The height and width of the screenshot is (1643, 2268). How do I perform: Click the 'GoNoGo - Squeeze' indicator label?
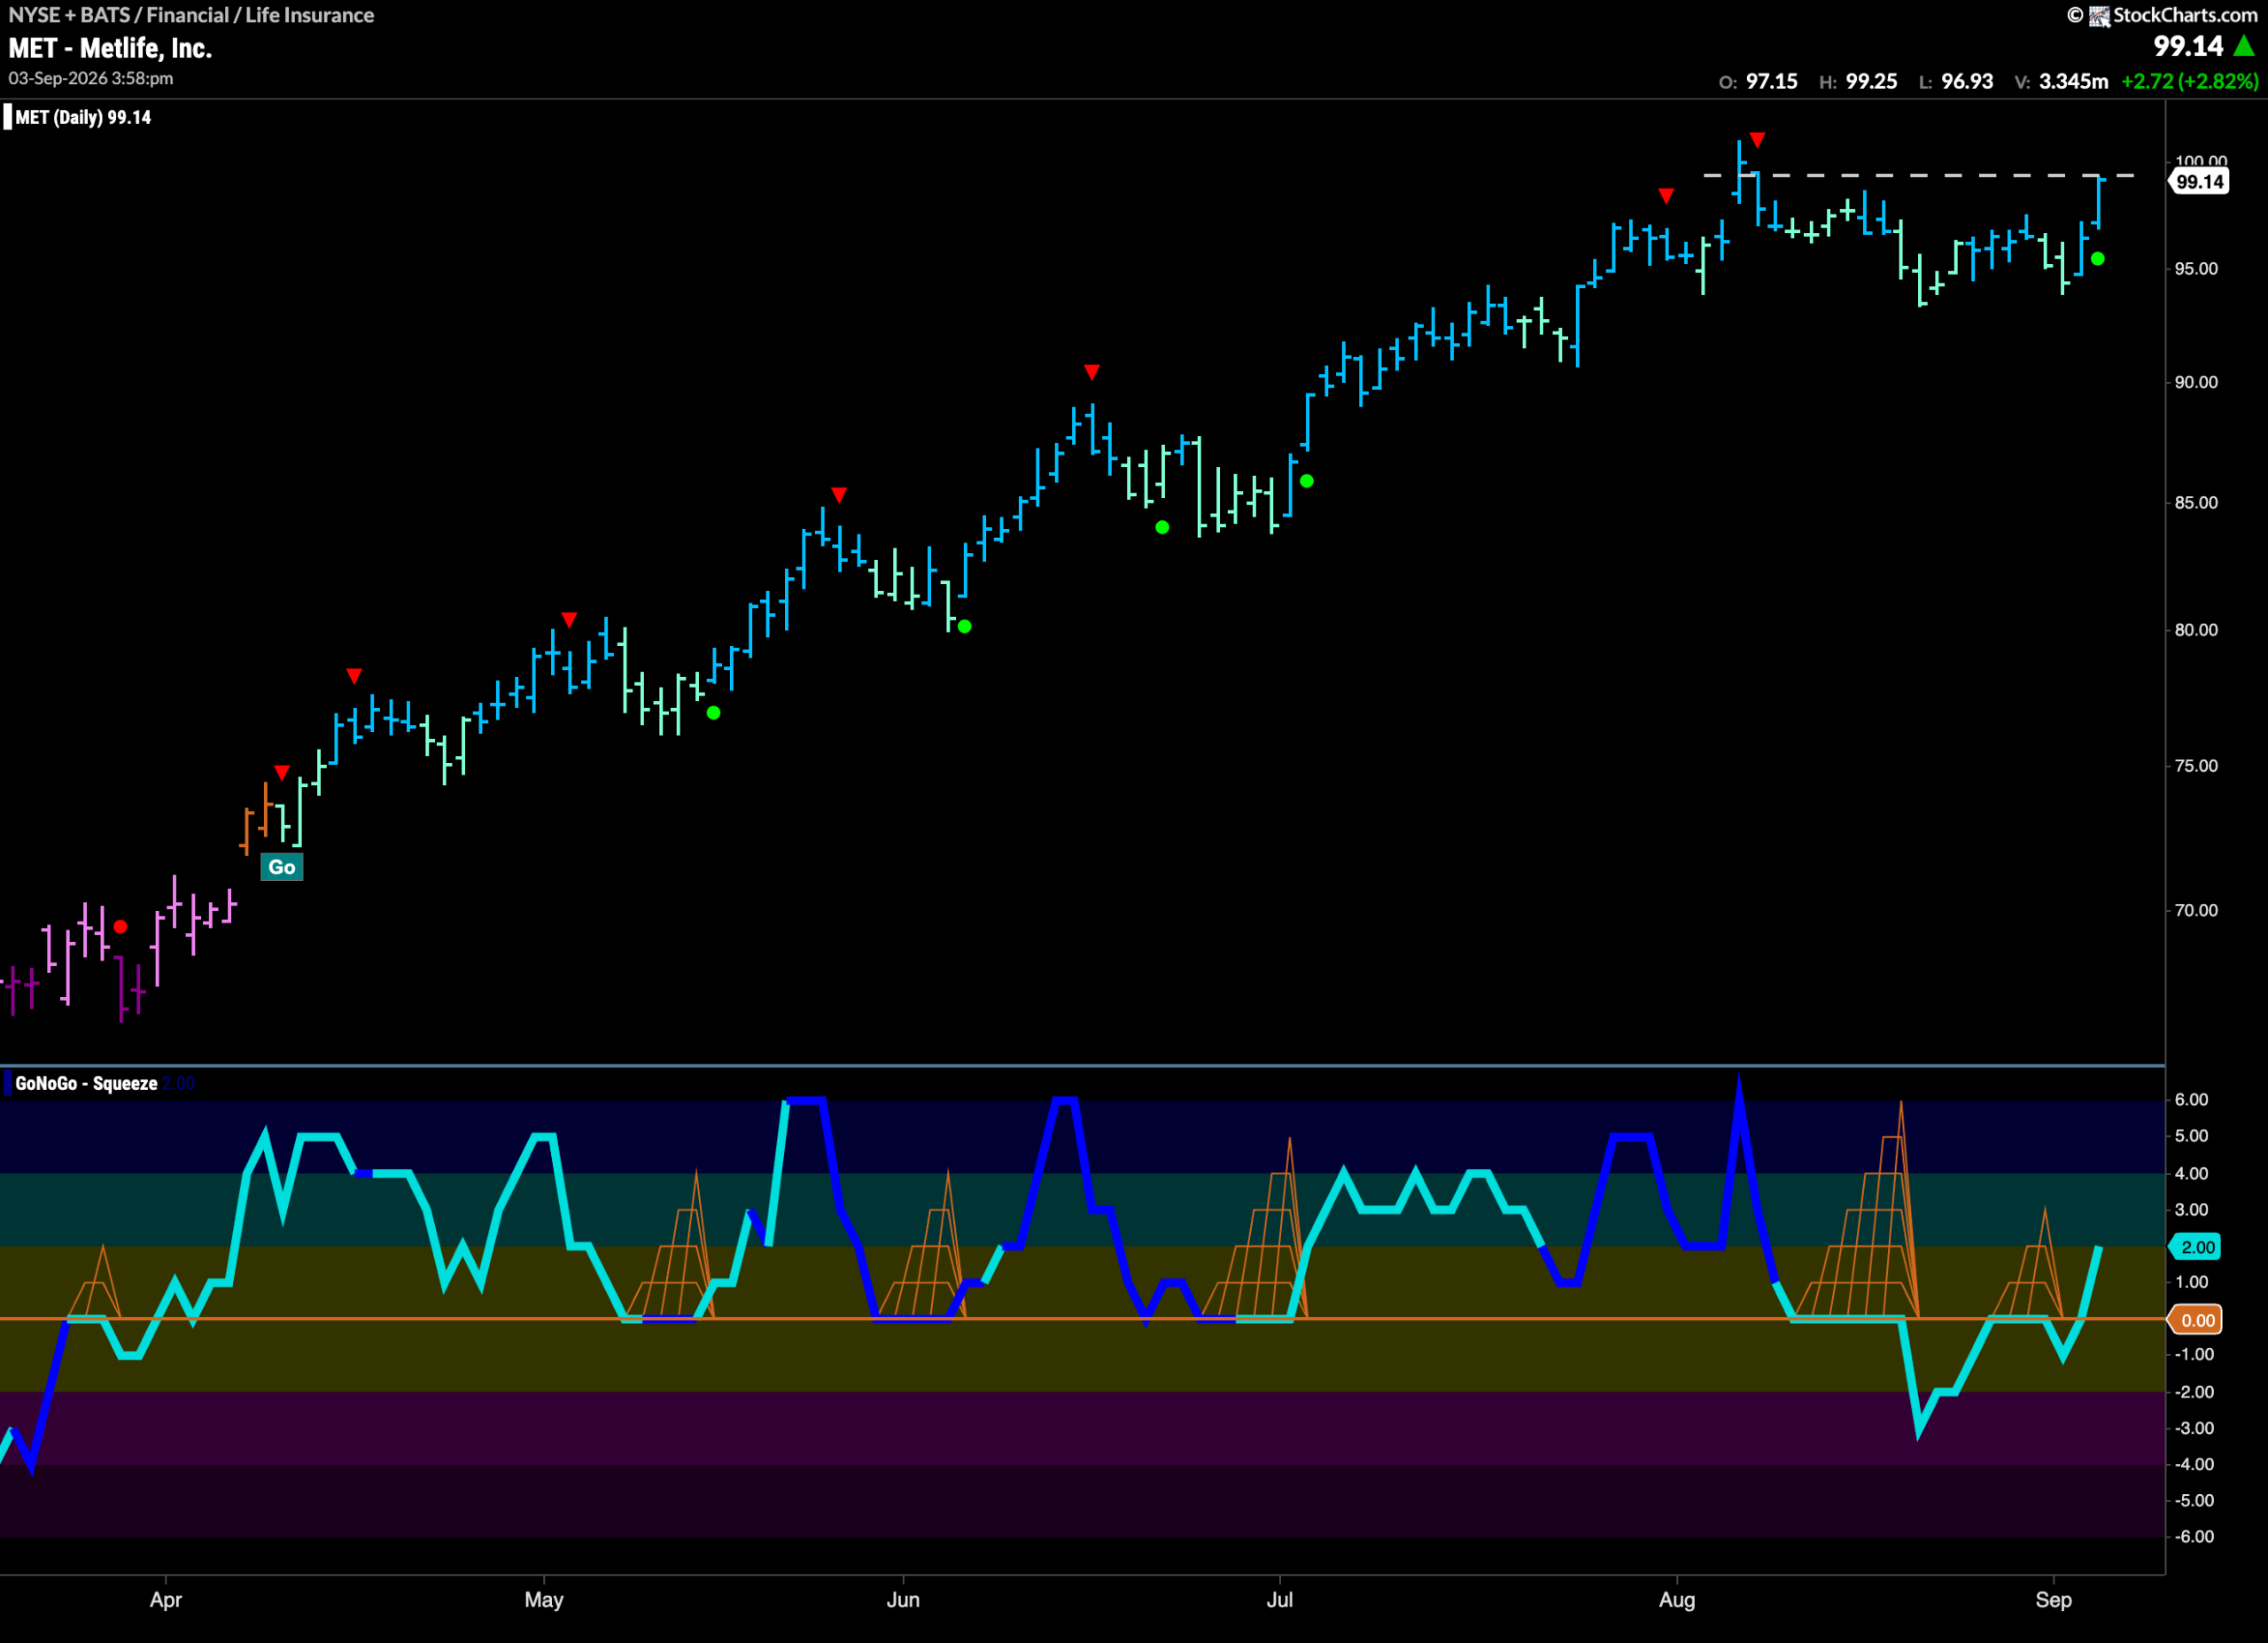[x=86, y=1083]
